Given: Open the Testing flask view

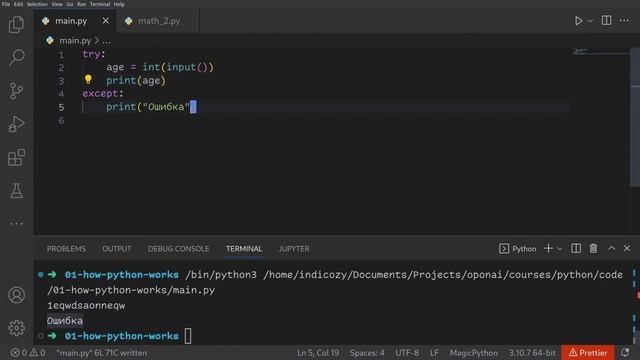Looking at the screenshot, I should 16,191.
